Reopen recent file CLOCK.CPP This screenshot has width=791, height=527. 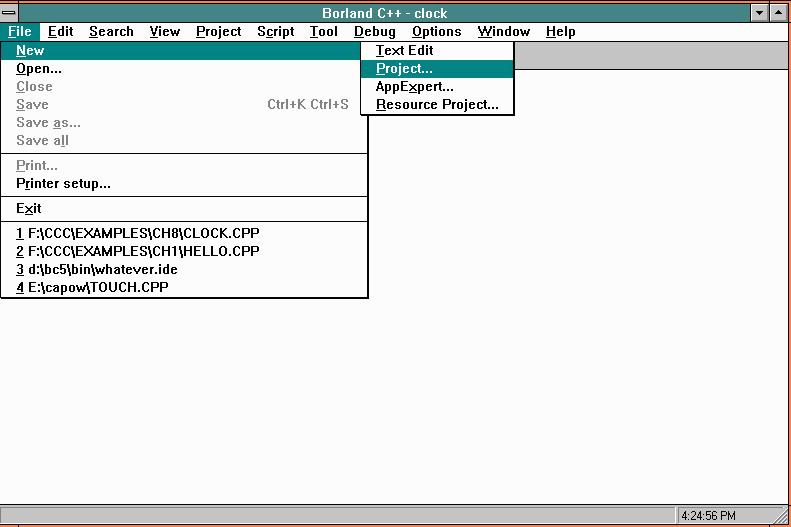[x=184, y=233]
